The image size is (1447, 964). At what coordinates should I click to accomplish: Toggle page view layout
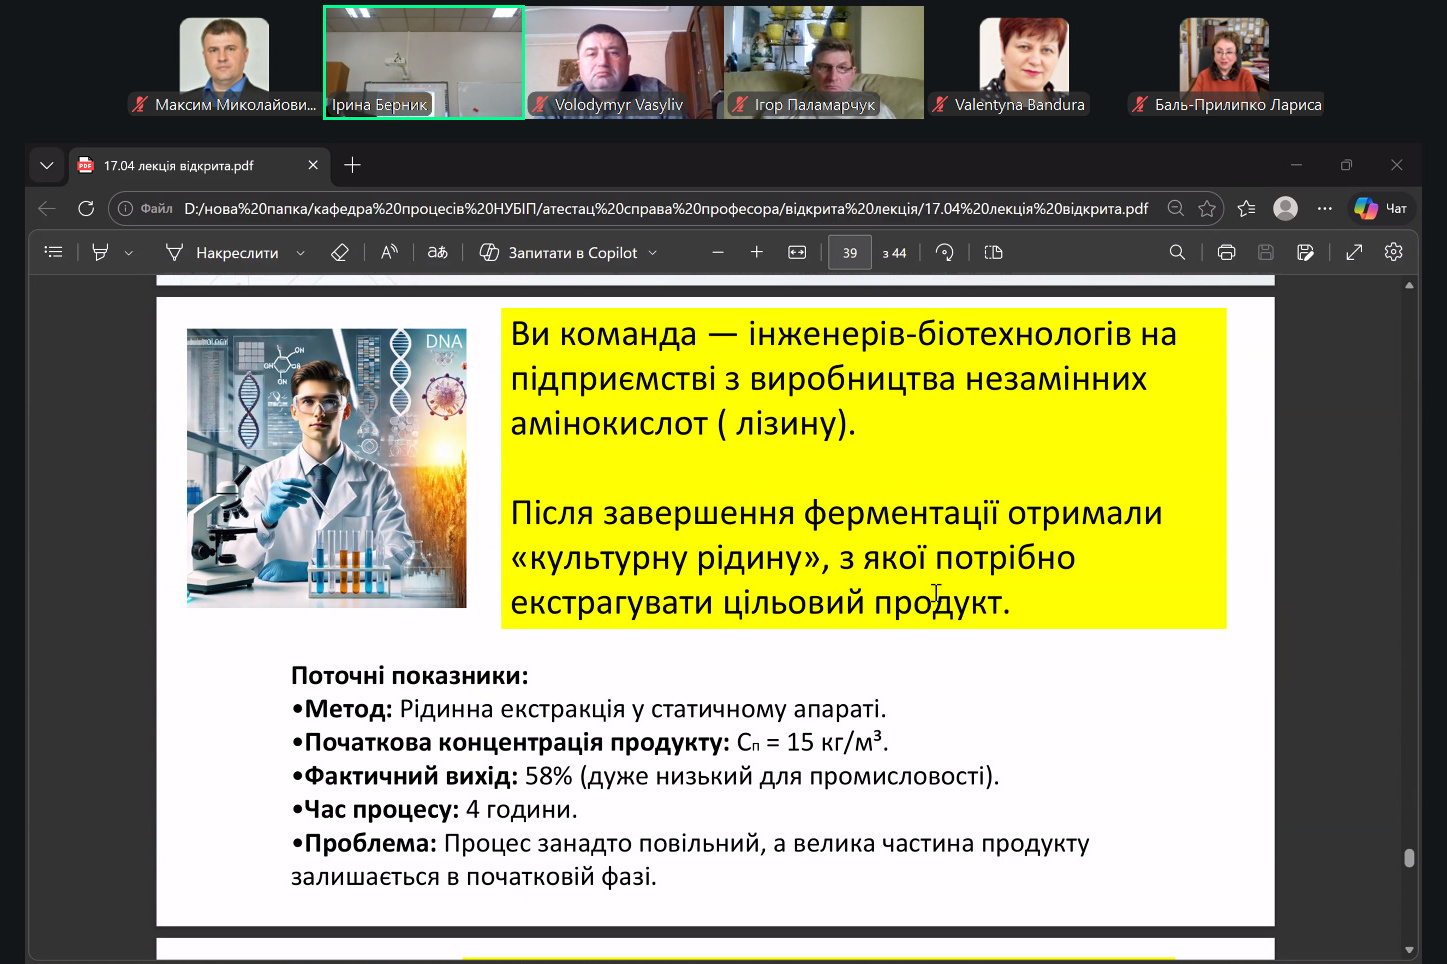coord(993,253)
